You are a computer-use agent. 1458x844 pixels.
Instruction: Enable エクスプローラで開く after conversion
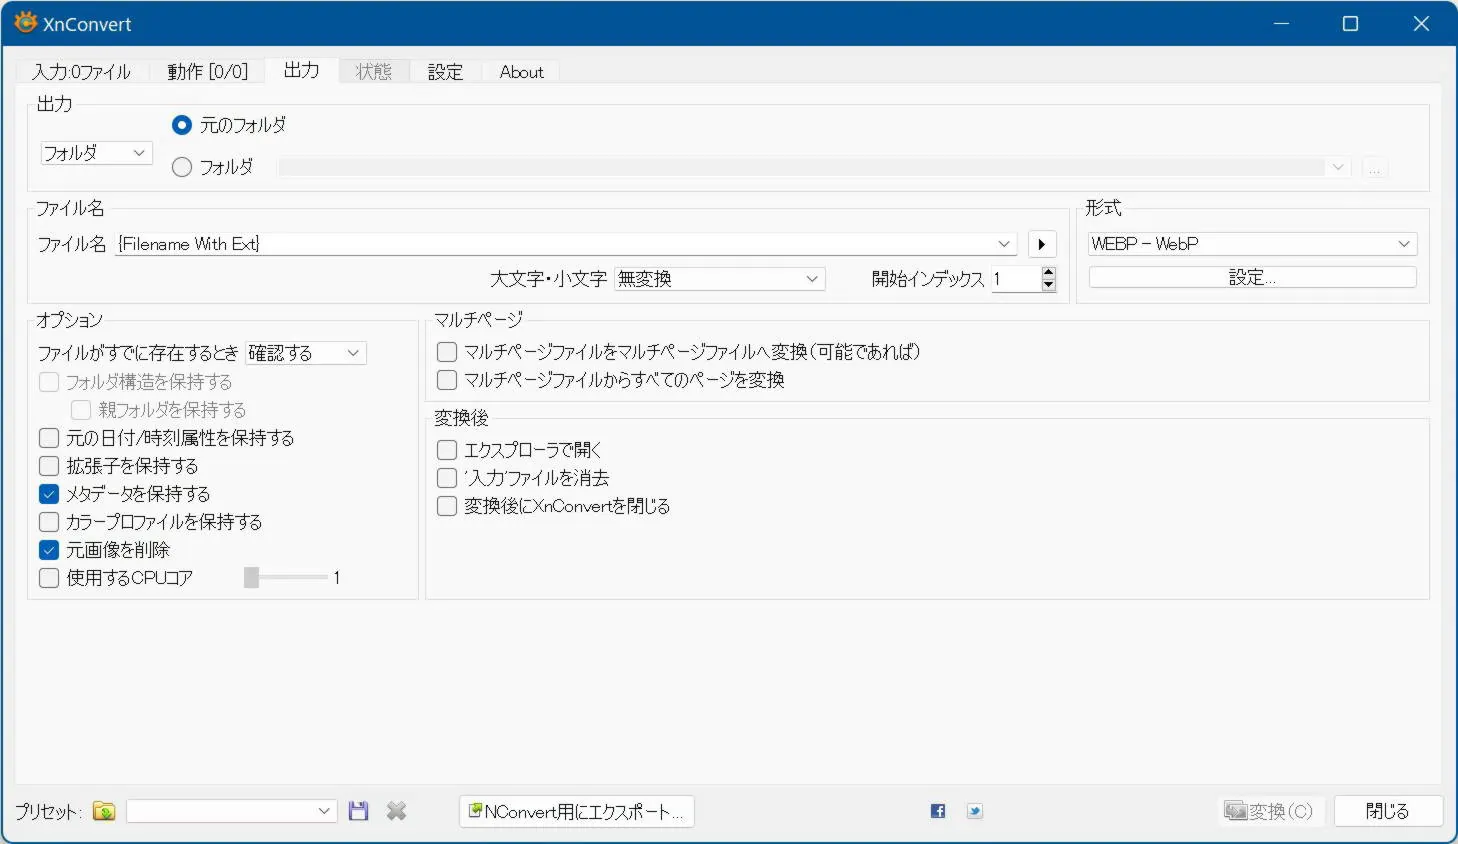click(x=447, y=450)
